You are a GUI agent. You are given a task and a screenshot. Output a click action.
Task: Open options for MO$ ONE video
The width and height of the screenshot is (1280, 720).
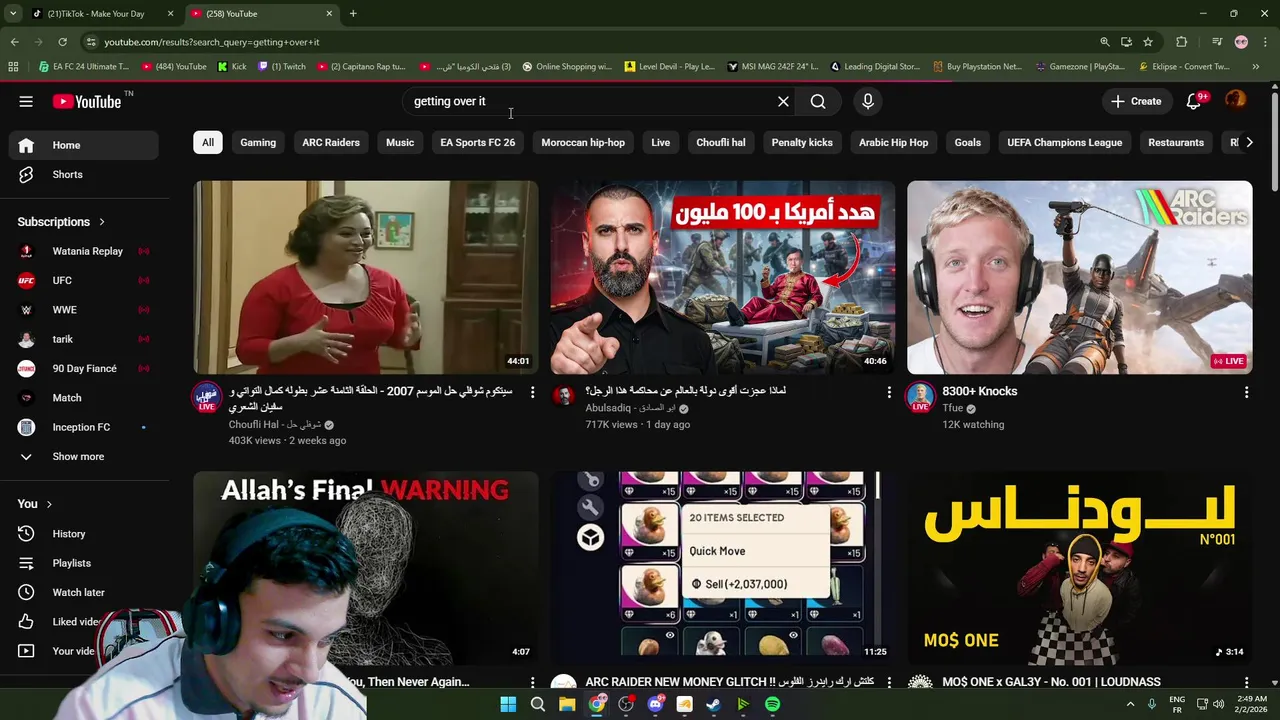tap(1246, 683)
